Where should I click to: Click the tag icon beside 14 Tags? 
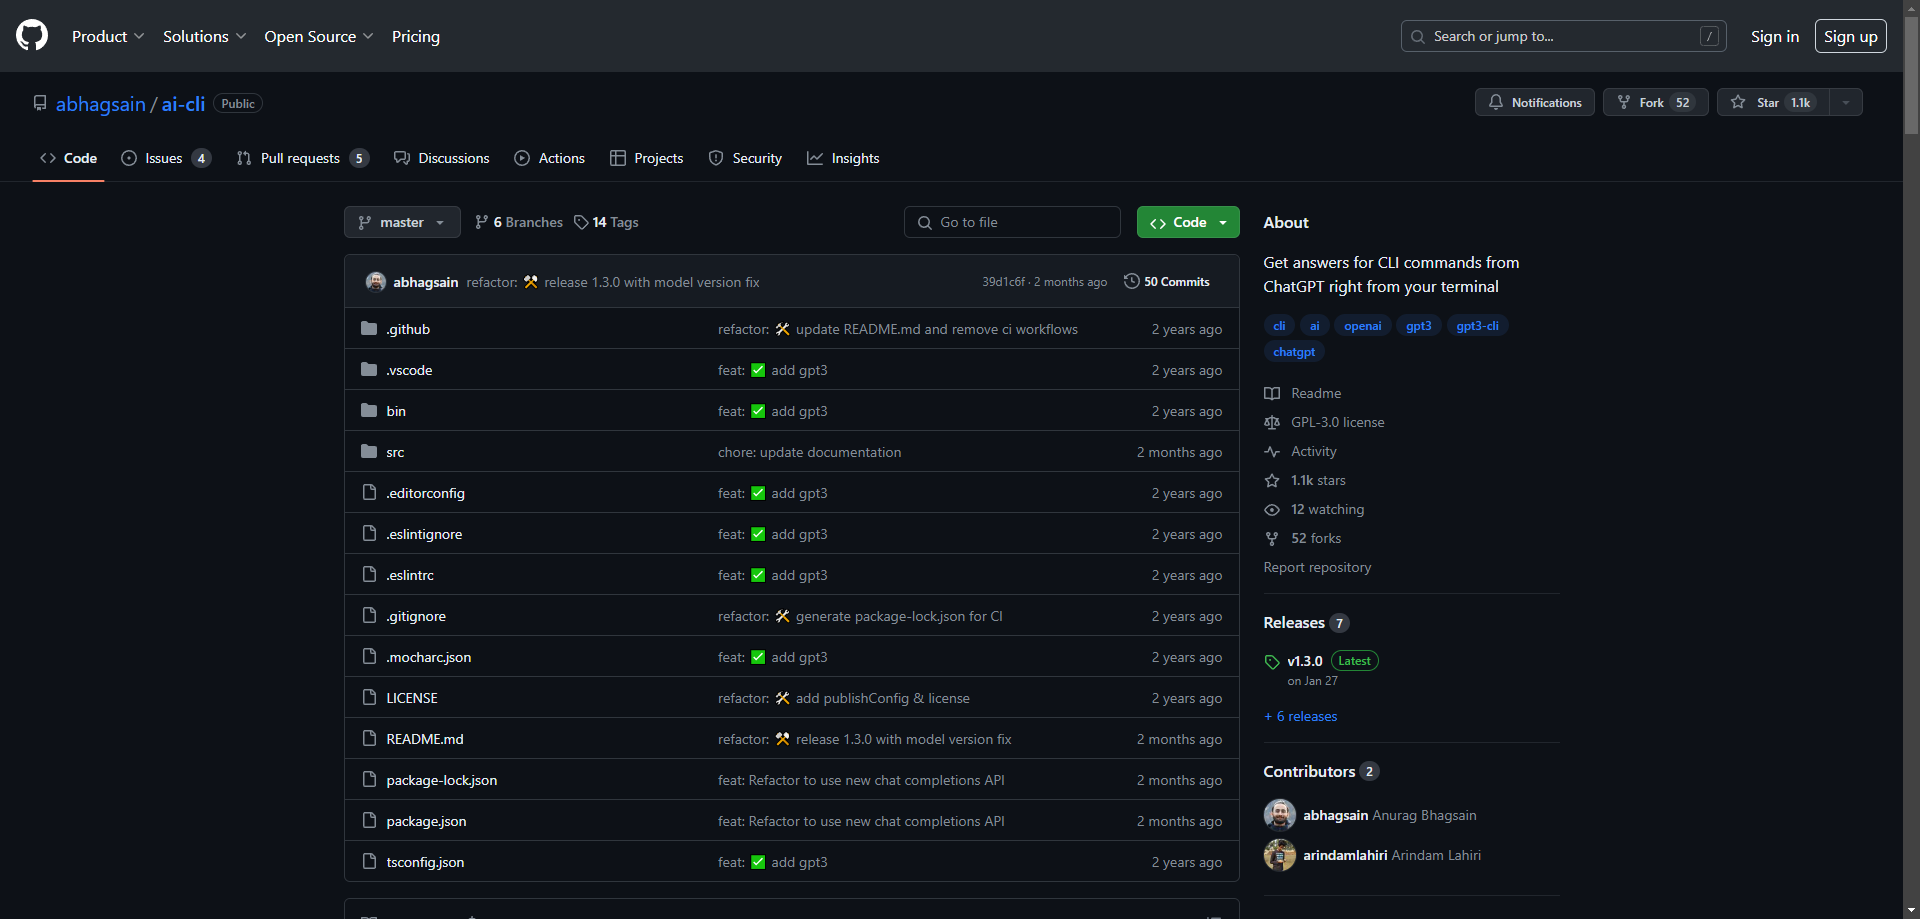coord(581,222)
